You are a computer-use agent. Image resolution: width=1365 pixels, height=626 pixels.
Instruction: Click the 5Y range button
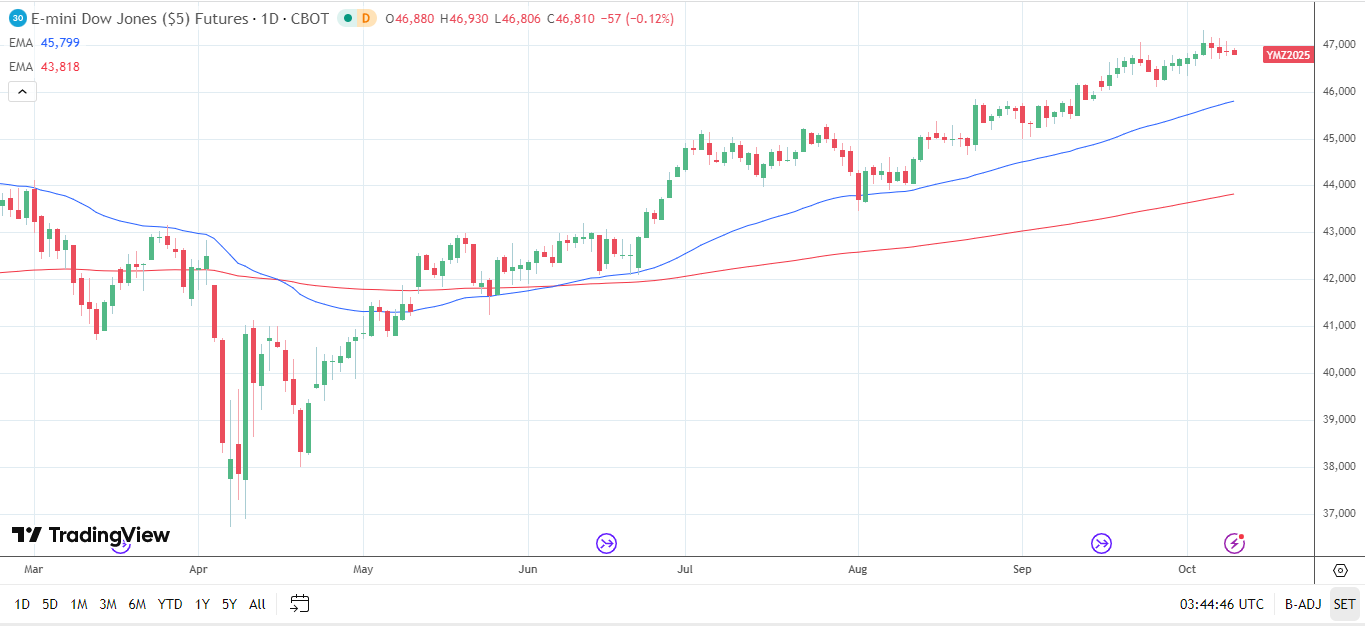pyautogui.click(x=229, y=604)
